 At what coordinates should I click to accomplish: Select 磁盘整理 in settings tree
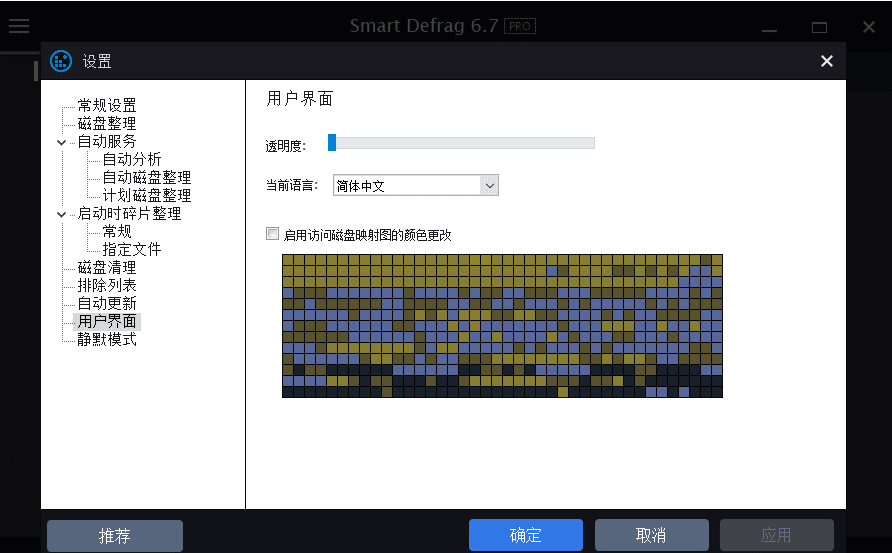coord(107,123)
